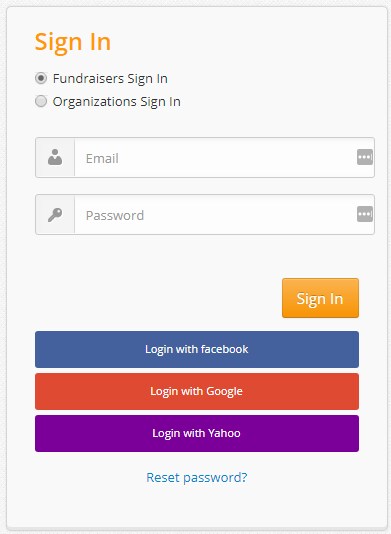391x534 pixels.
Task: Open the autofill dots icon in Email field
Action: click(x=364, y=157)
